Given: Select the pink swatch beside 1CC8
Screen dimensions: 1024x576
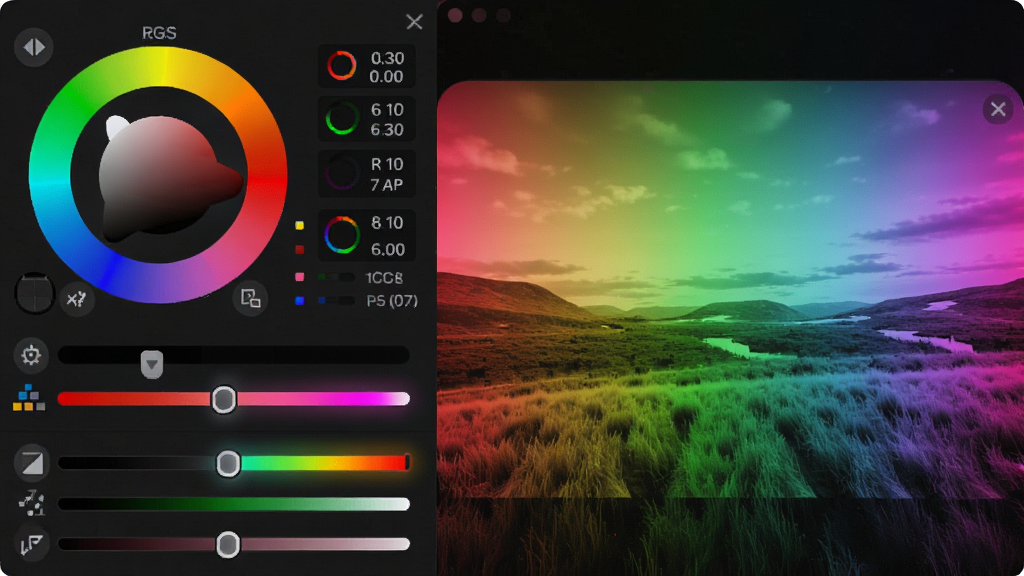Looking at the screenshot, I should [300, 277].
